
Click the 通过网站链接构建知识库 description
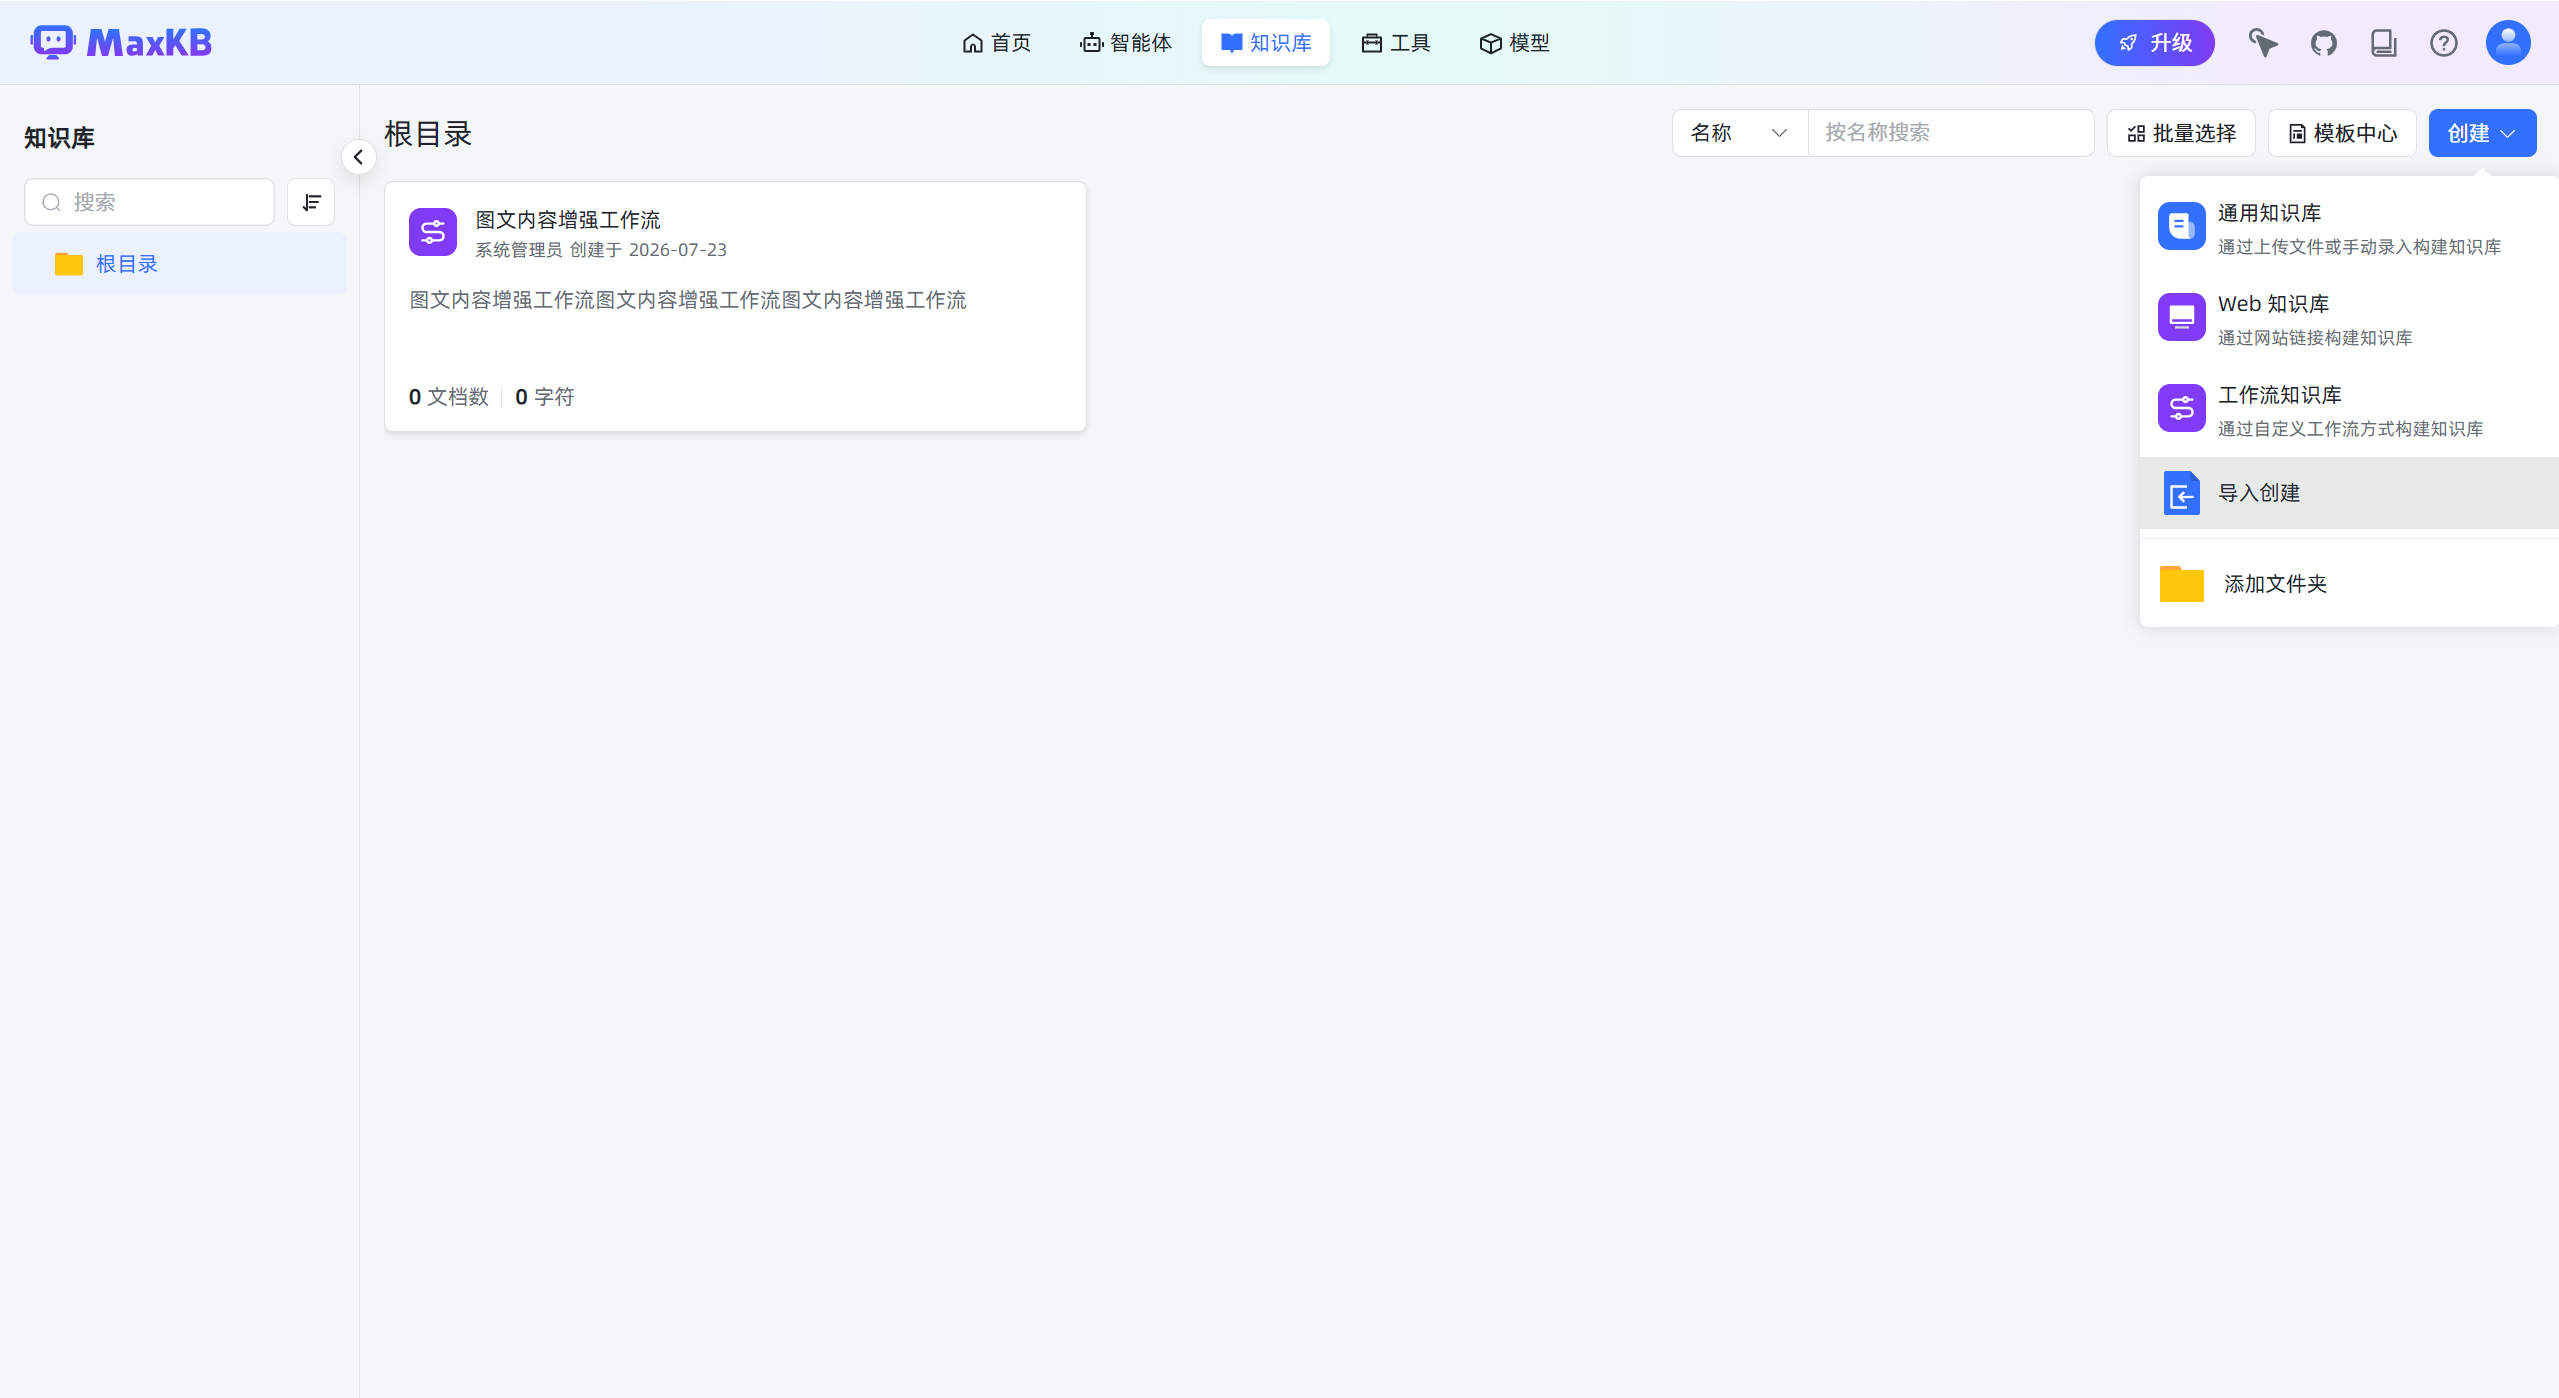point(2315,338)
